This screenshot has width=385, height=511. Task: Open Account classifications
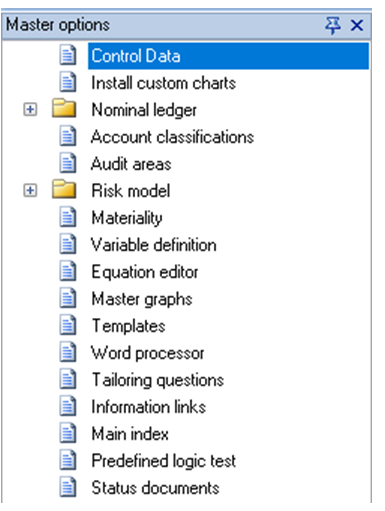click(x=172, y=137)
